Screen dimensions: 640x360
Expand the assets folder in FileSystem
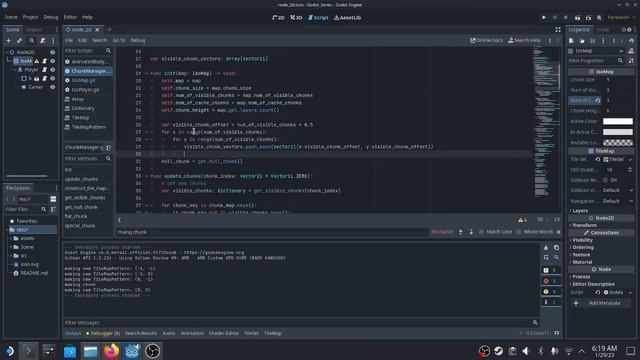(x=11, y=238)
